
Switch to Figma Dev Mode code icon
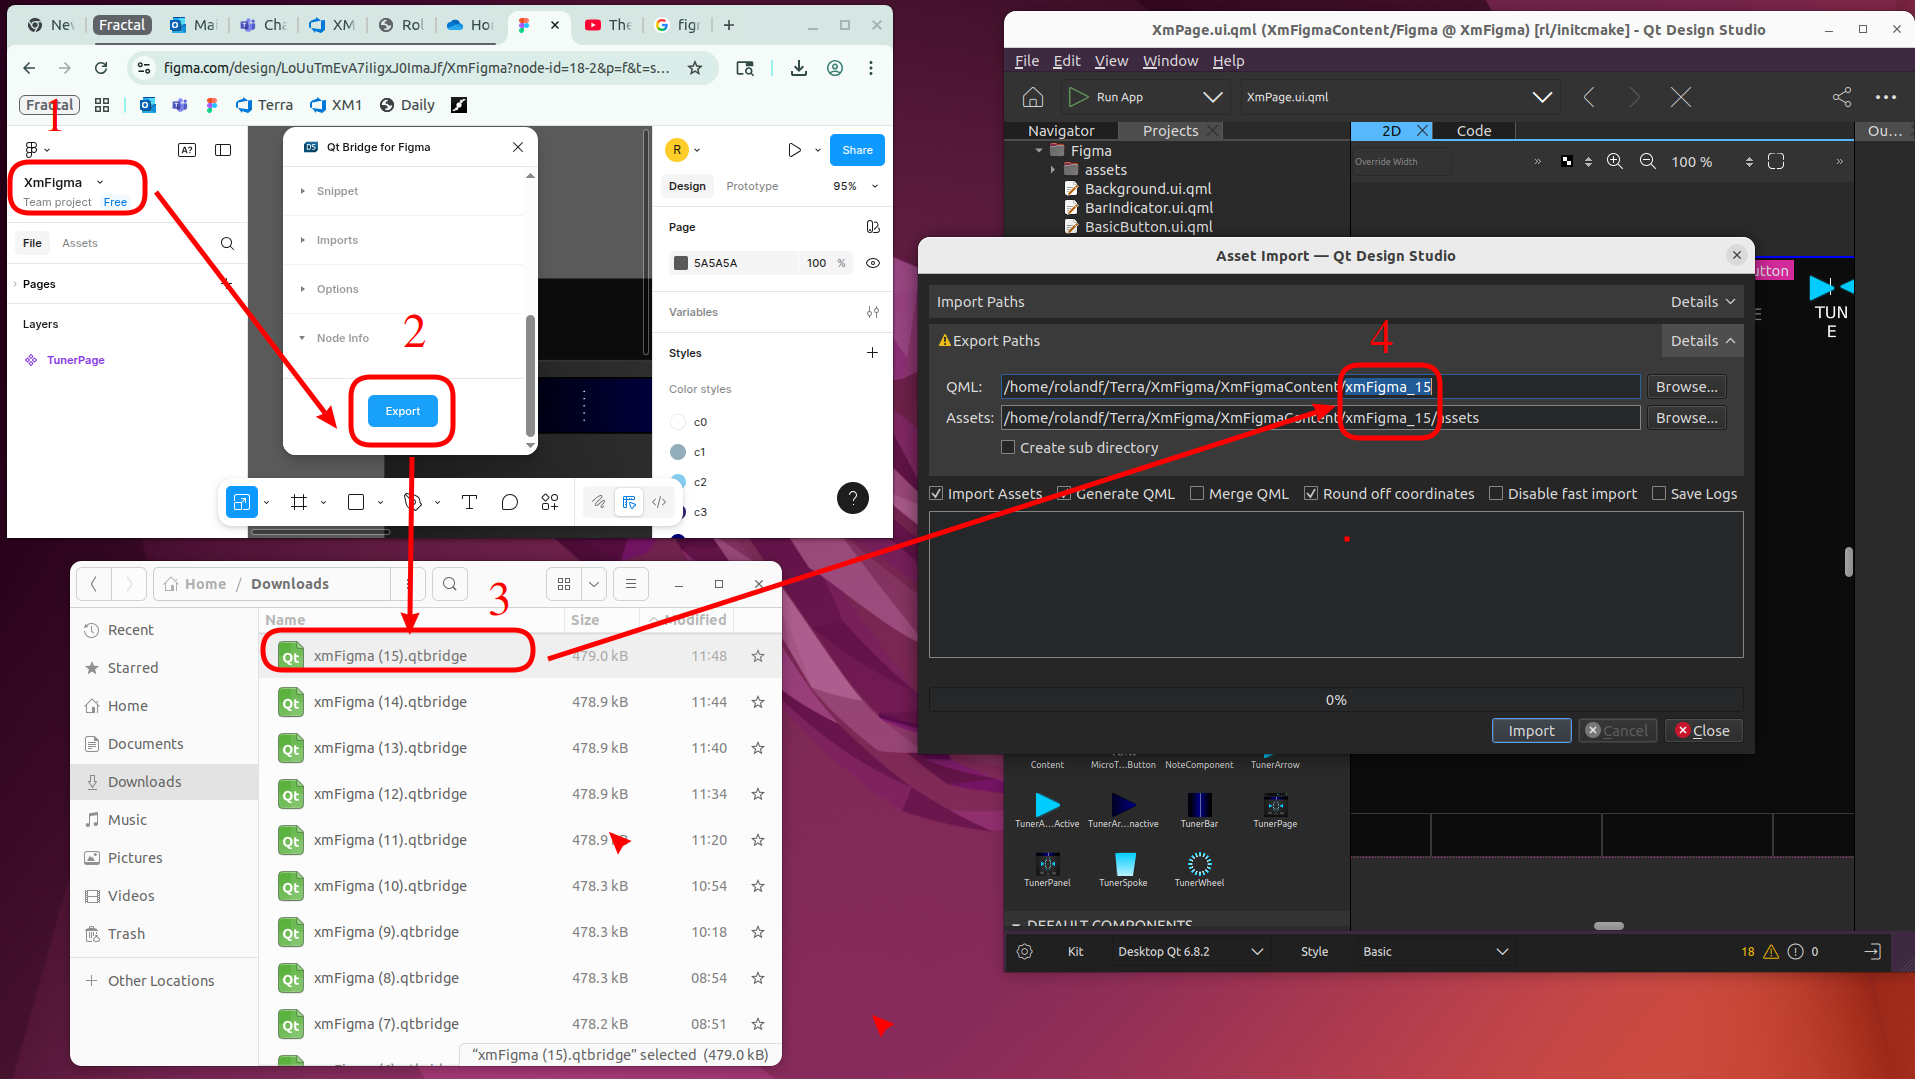(x=659, y=502)
